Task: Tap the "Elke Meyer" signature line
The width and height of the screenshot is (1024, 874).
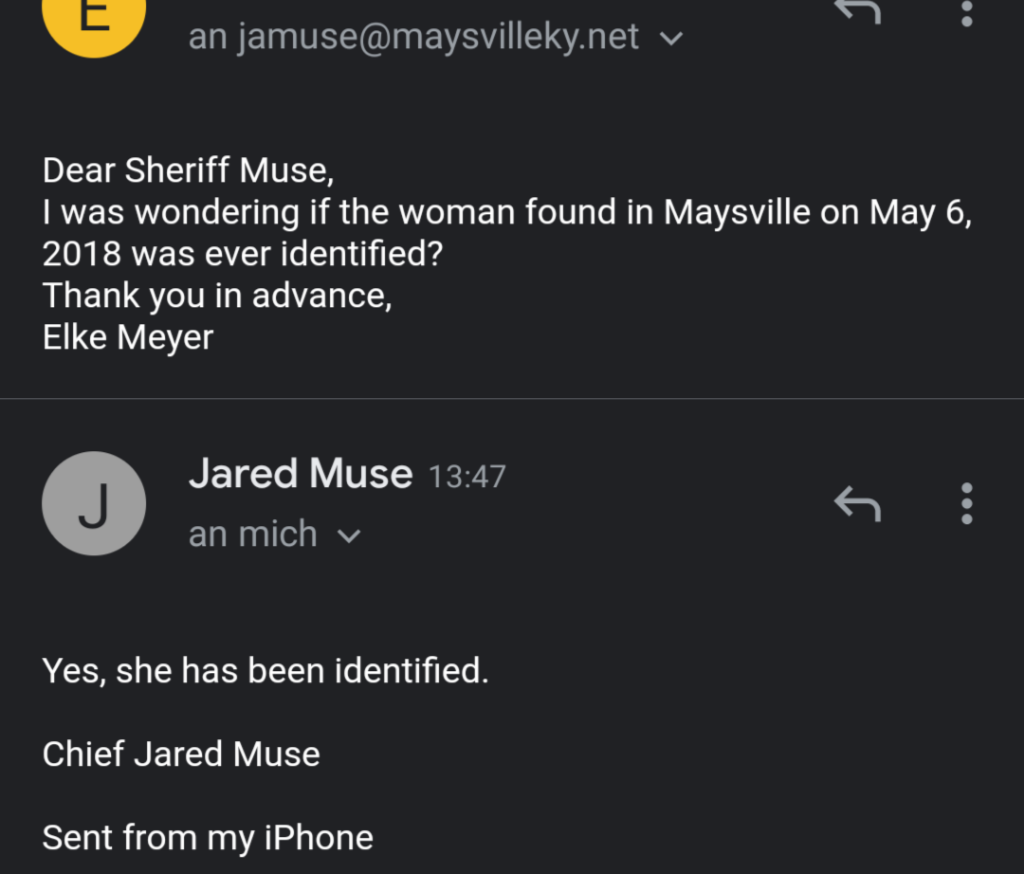Action: coord(128,337)
